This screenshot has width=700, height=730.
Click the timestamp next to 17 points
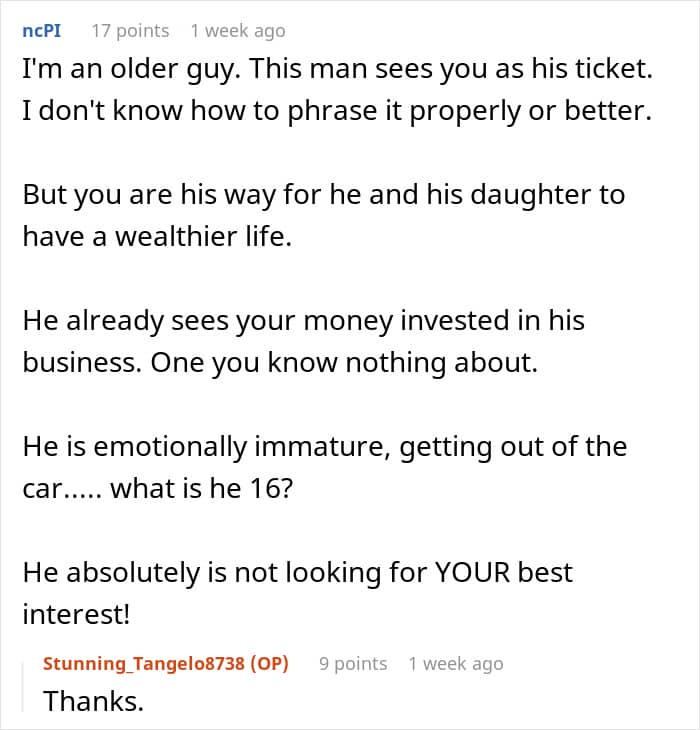tap(237, 31)
